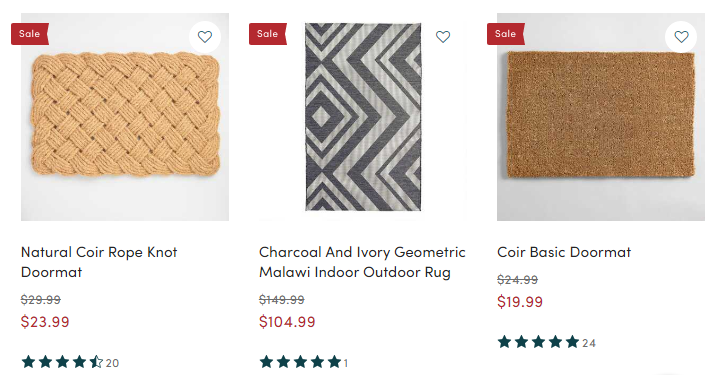Click the Sale badge on charcoal geometric rug
The width and height of the screenshot is (712, 375).
(x=267, y=34)
